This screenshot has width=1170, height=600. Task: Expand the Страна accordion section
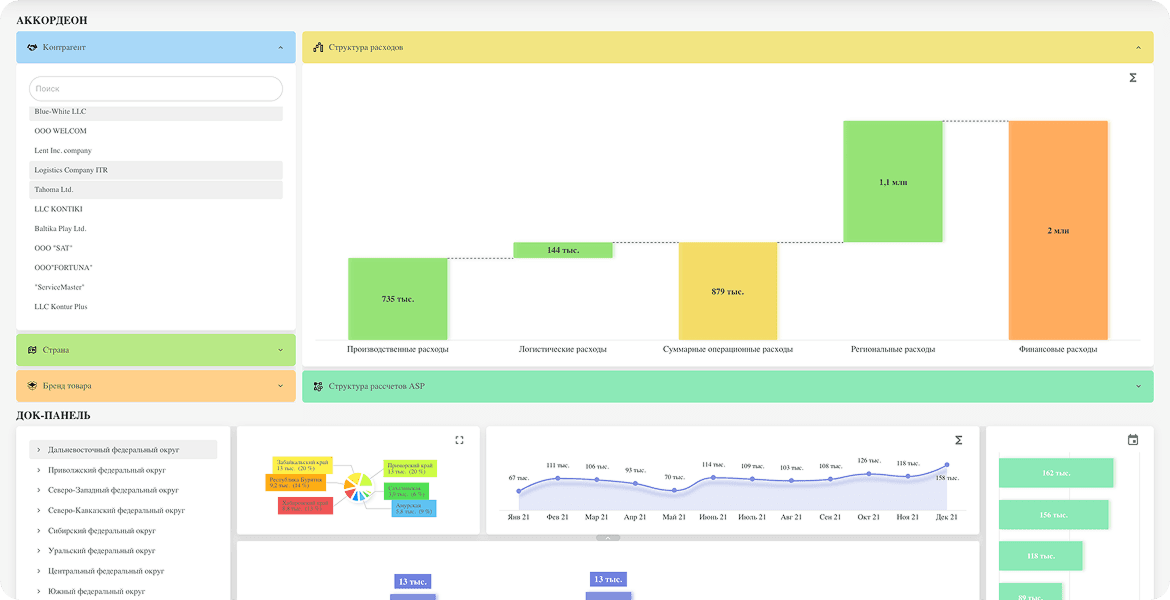[x=281, y=349]
